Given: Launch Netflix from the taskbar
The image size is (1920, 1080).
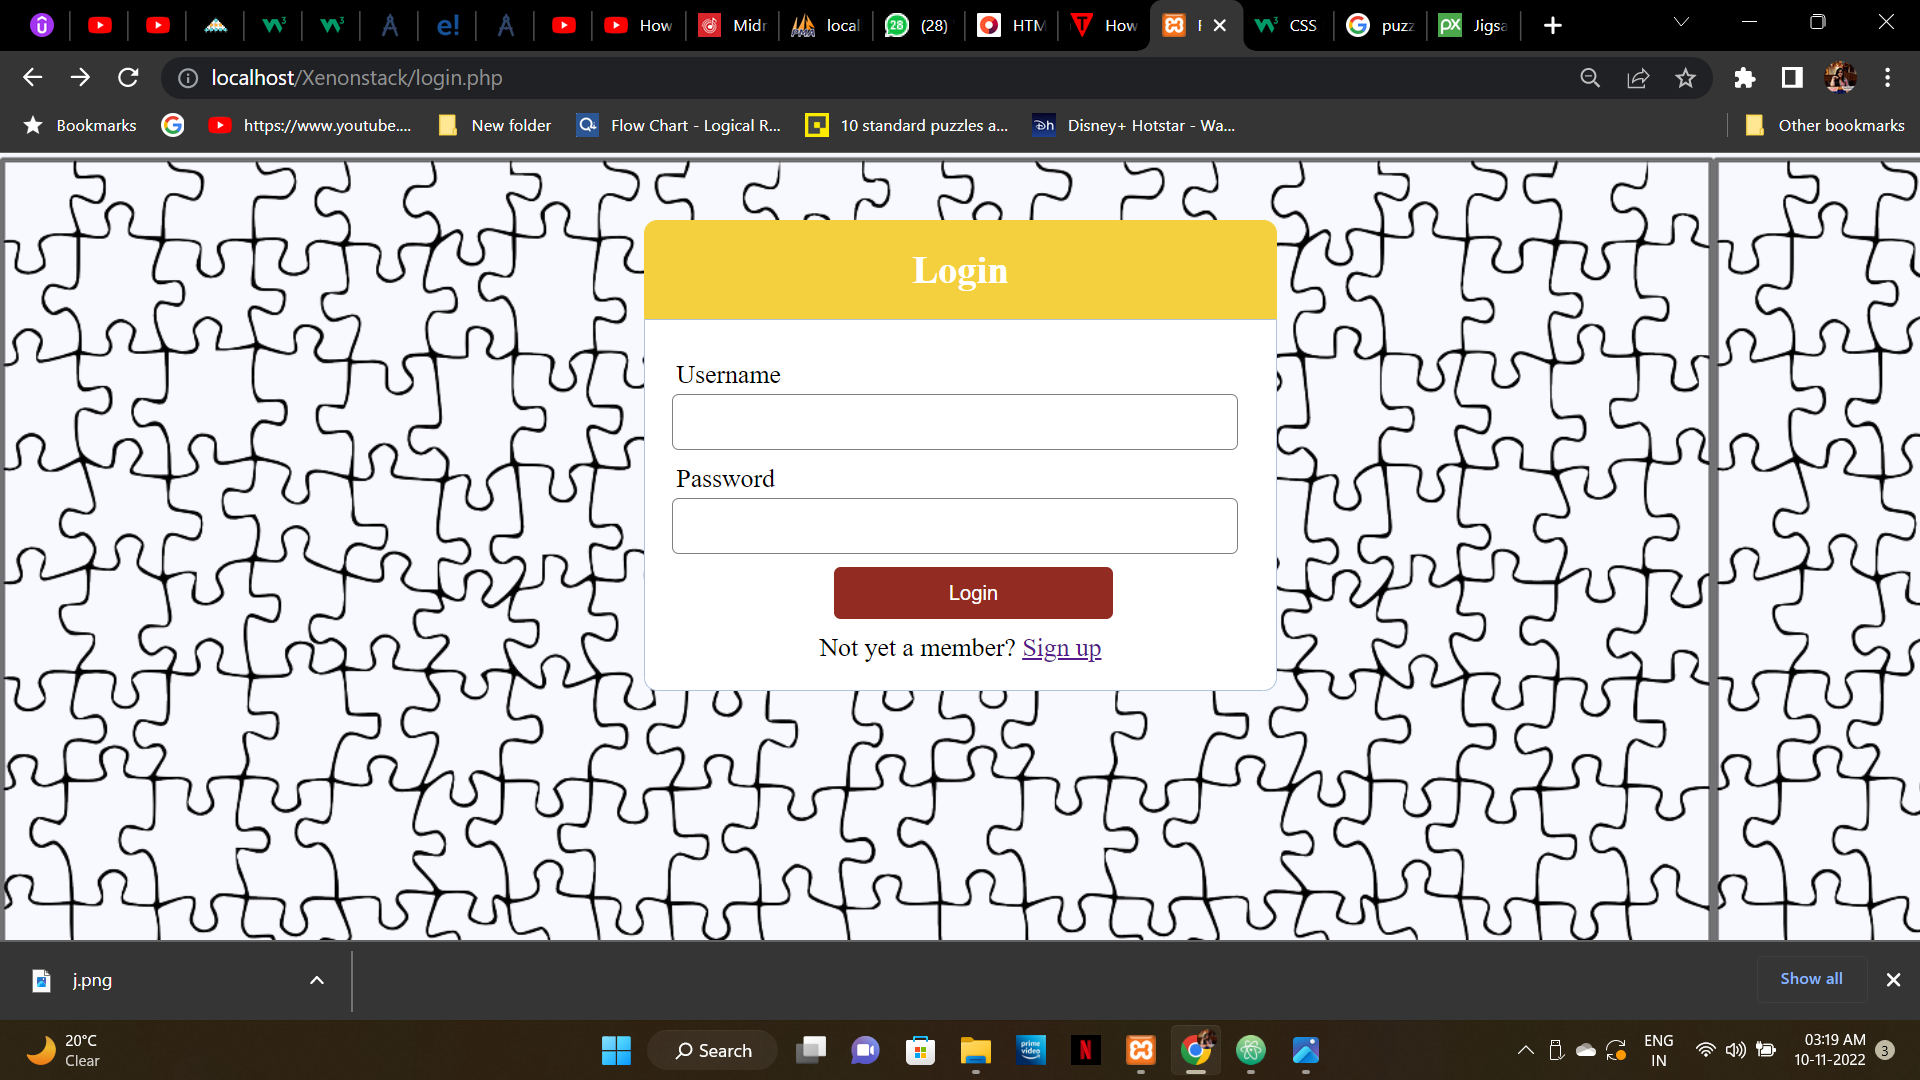Looking at the screenshot, I should tap(1085, 1050).
